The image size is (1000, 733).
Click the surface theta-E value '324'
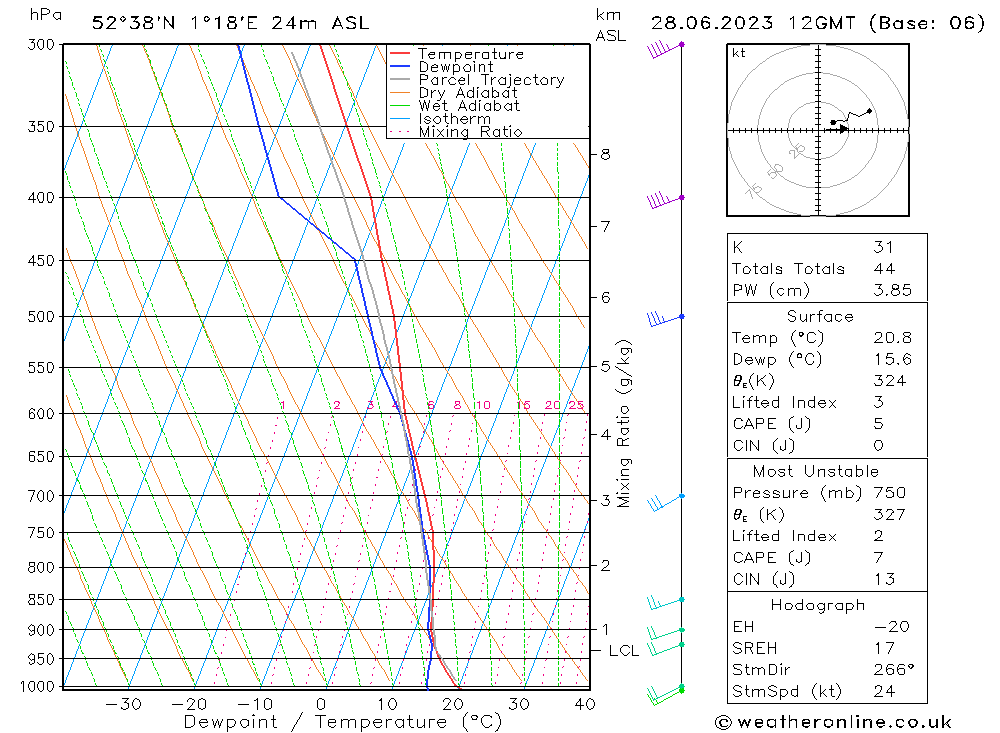890,381
